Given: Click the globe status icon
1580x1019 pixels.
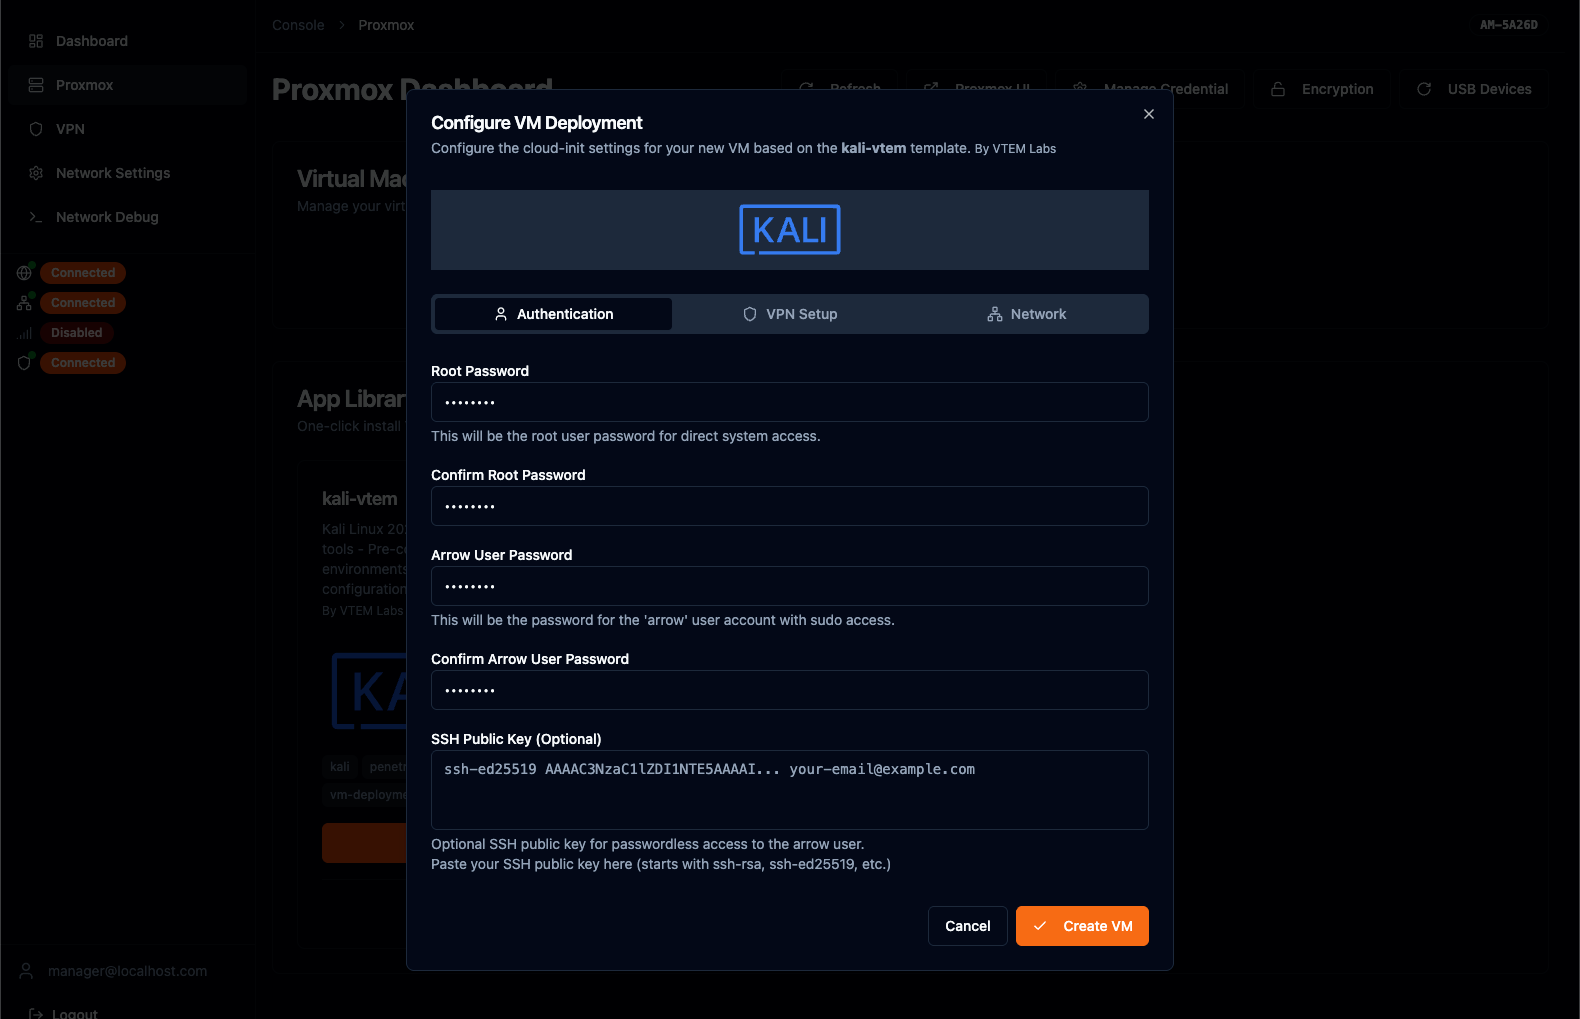Looking at the screenshot, I should [24, 273].
